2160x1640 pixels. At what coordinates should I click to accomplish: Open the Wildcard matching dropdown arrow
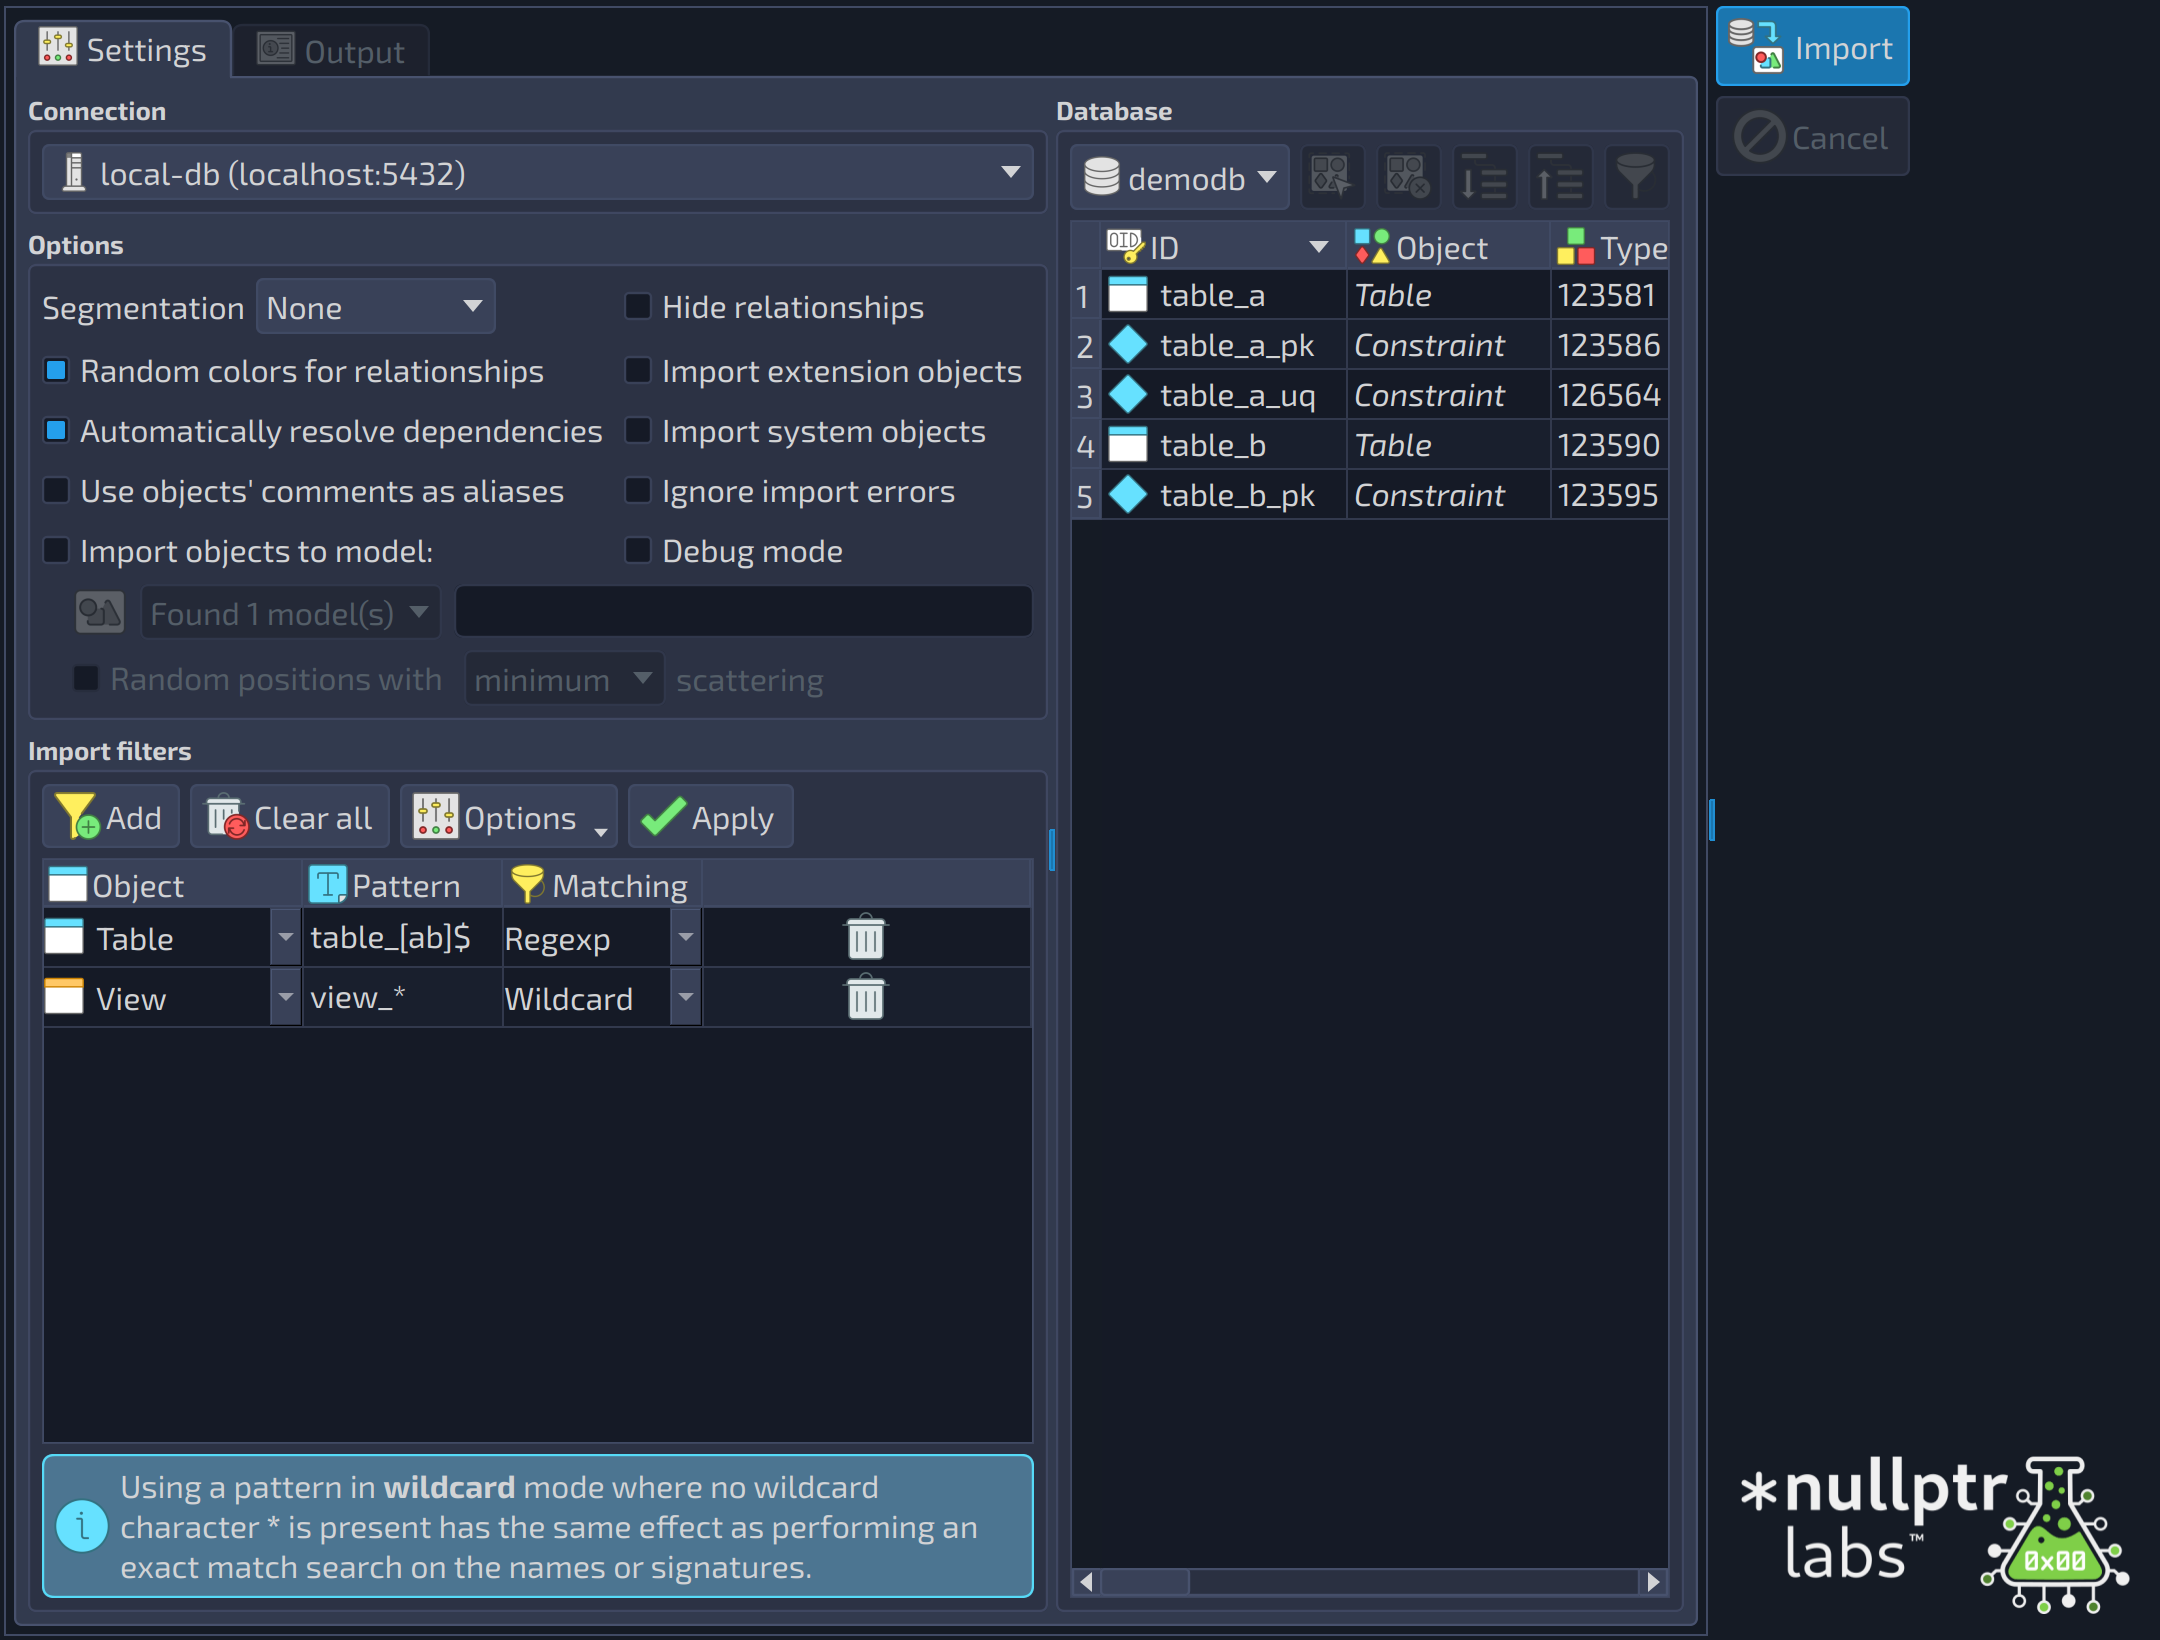click(686, 997)
